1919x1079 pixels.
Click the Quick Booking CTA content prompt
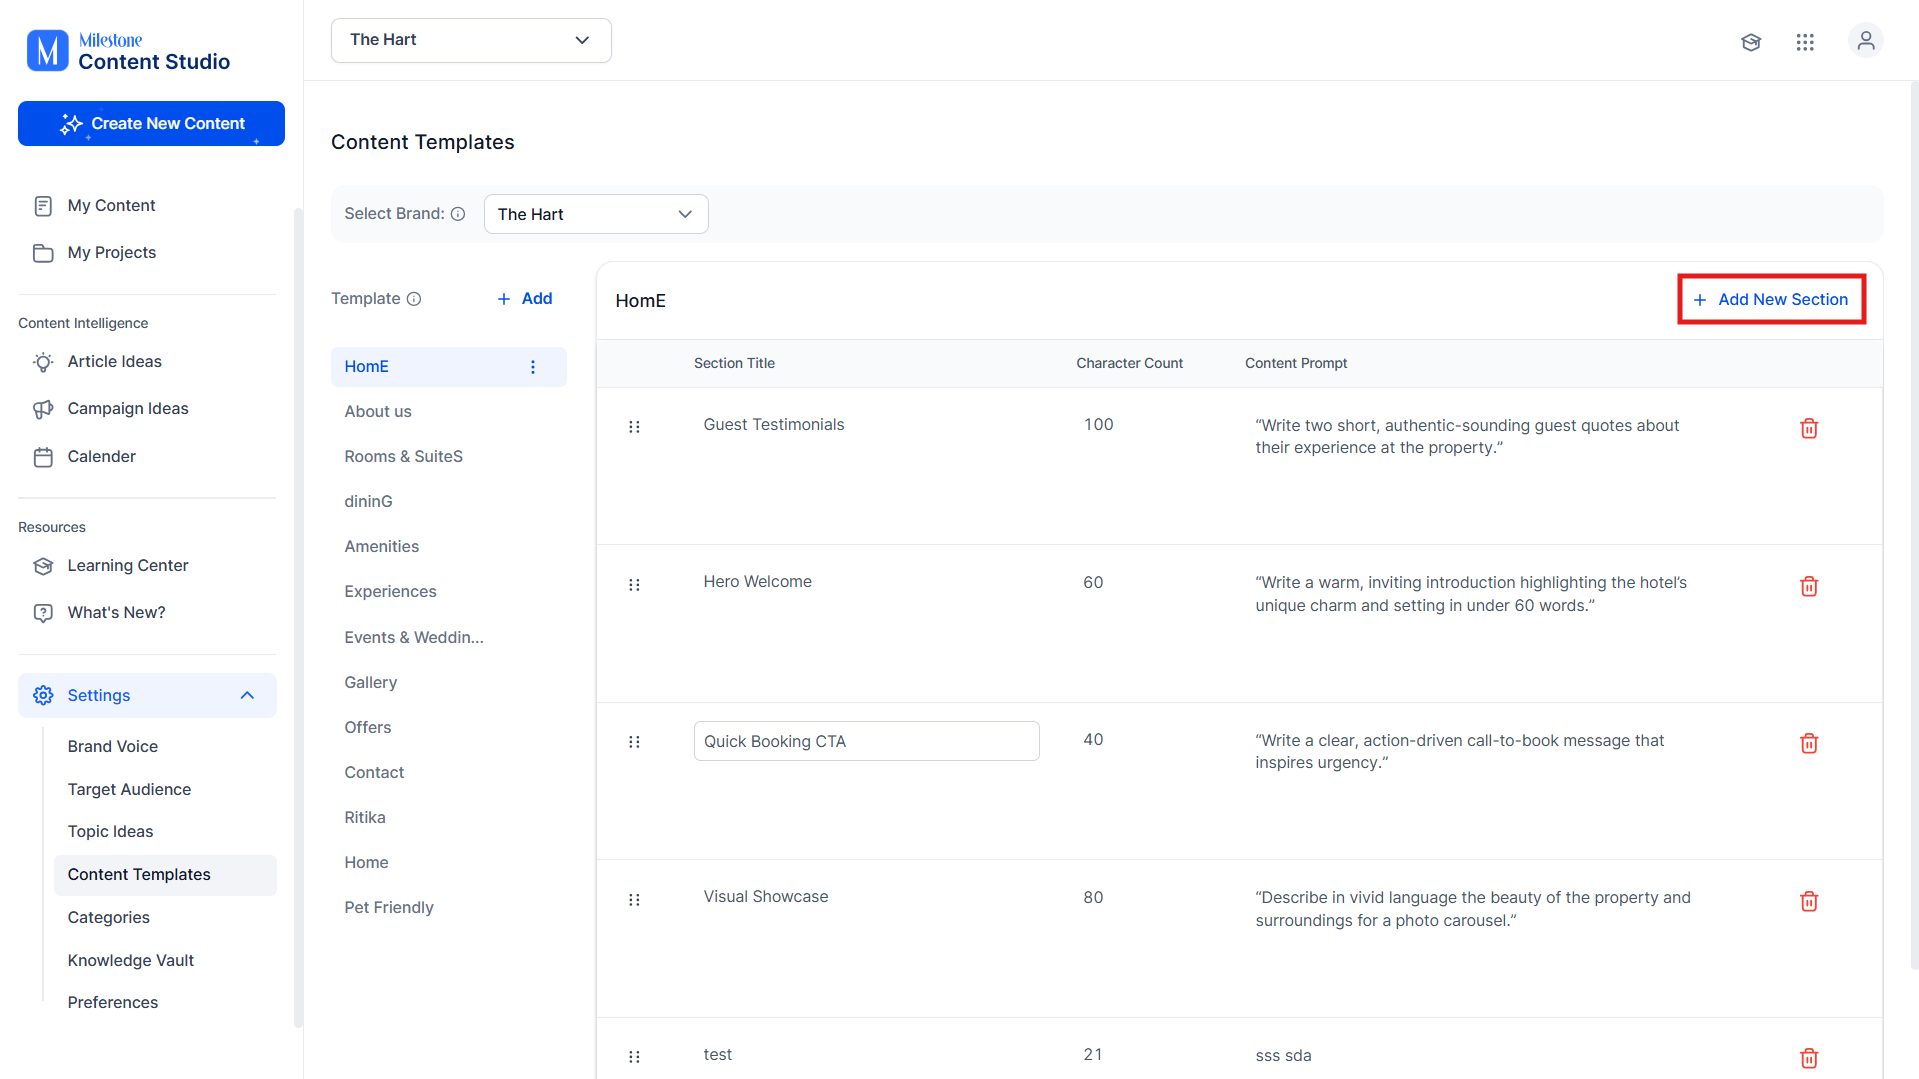click(1460, 752)
